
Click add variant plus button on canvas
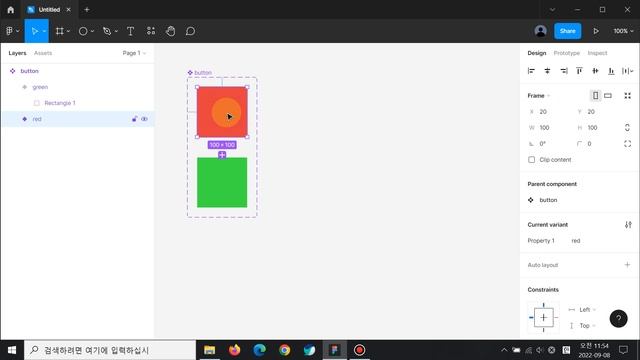click(x=222, y=155)
